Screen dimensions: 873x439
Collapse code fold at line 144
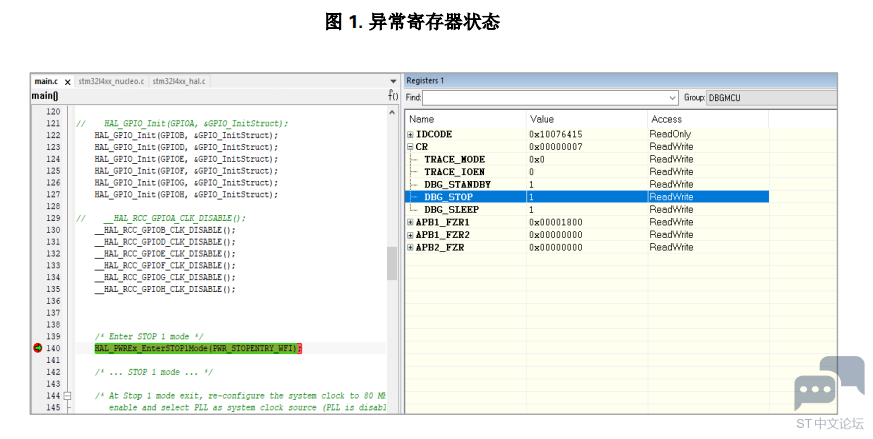point(67,396)
